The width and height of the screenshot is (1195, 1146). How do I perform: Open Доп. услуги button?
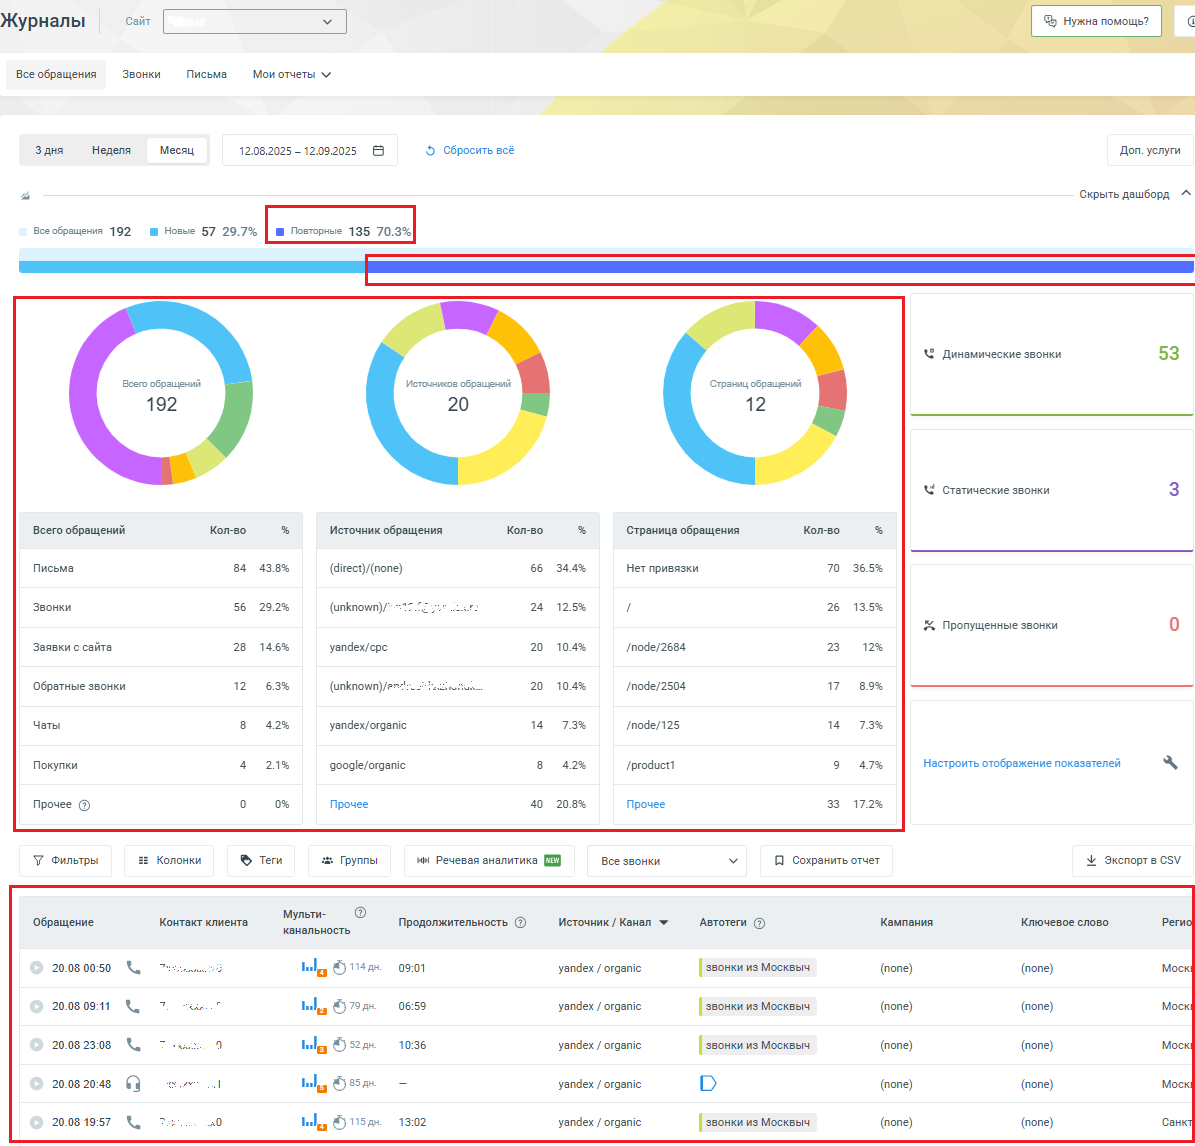point(1150,151)
